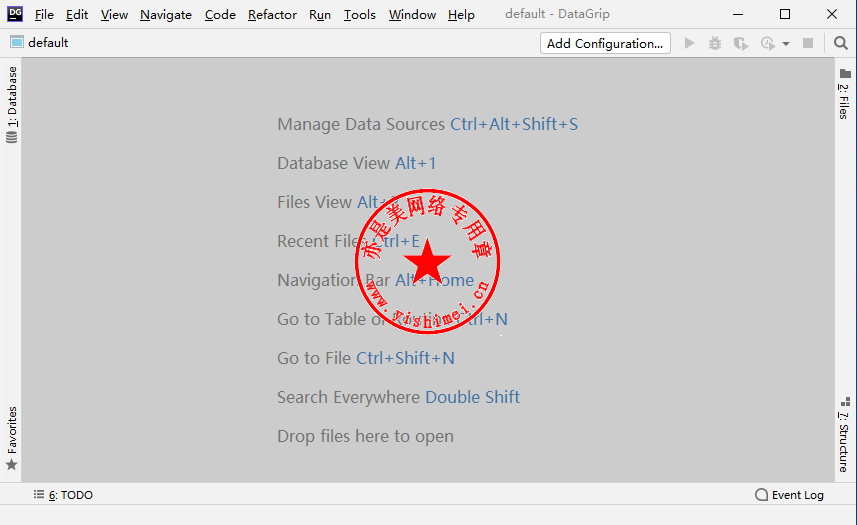Image resolution: width=857 pixels, height=525 pixels.
Task: Click the Profiler run icon
Action: [x=768, y=43]
